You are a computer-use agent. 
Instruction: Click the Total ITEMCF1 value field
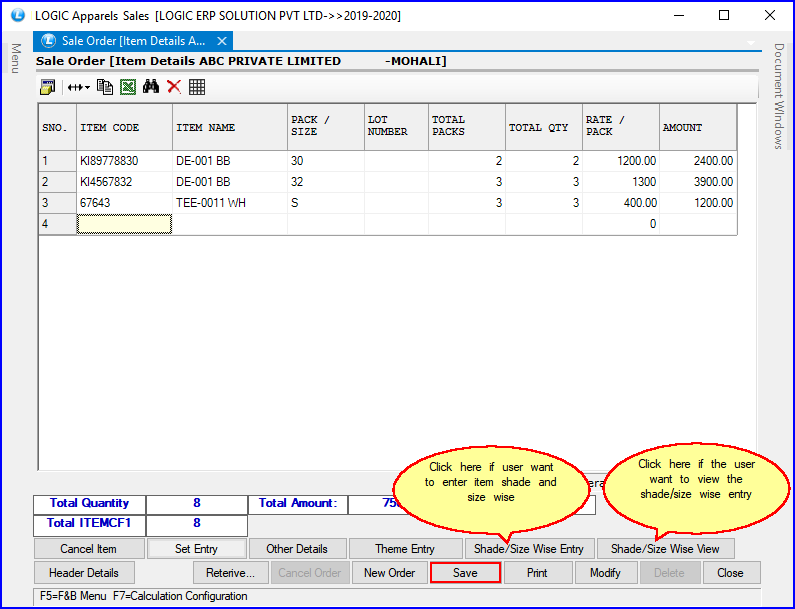click(x=197, y=524)
